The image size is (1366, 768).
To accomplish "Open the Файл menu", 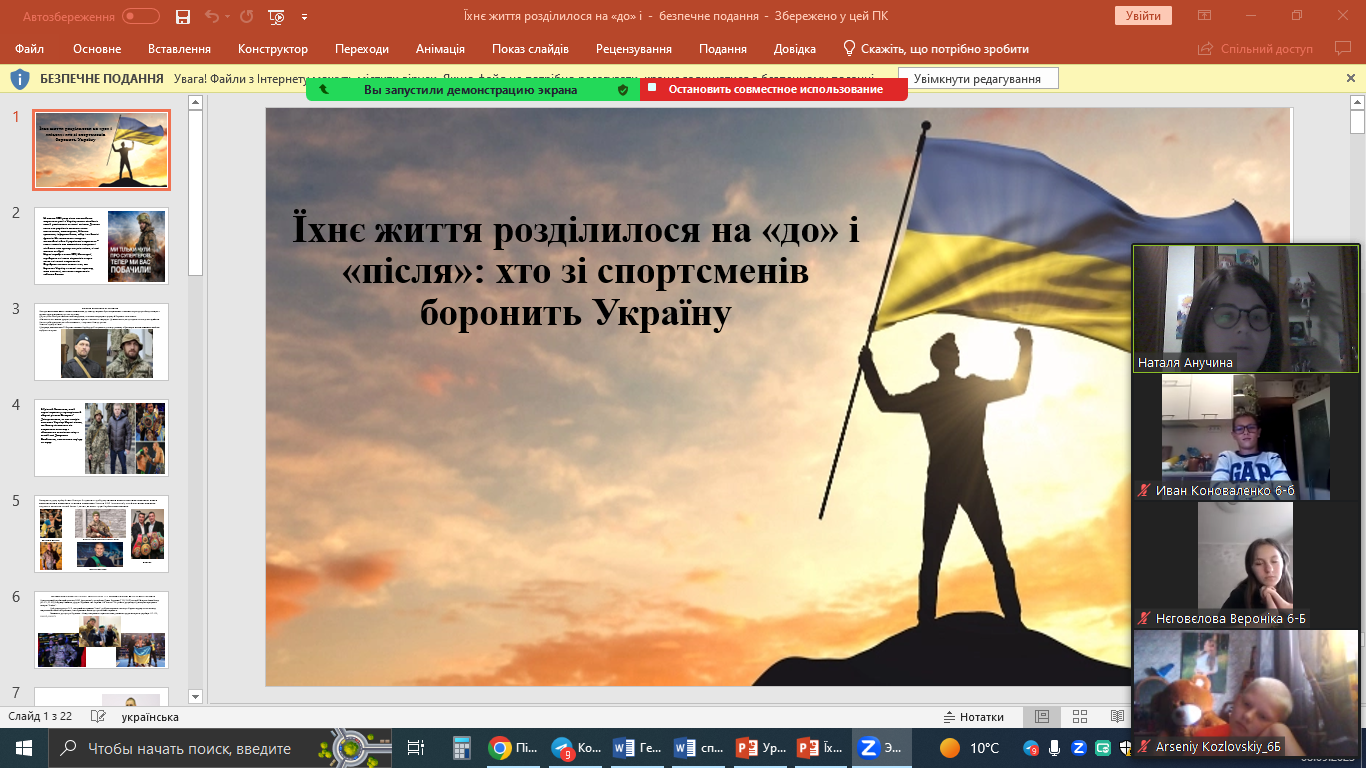I will tap(30, 49).
